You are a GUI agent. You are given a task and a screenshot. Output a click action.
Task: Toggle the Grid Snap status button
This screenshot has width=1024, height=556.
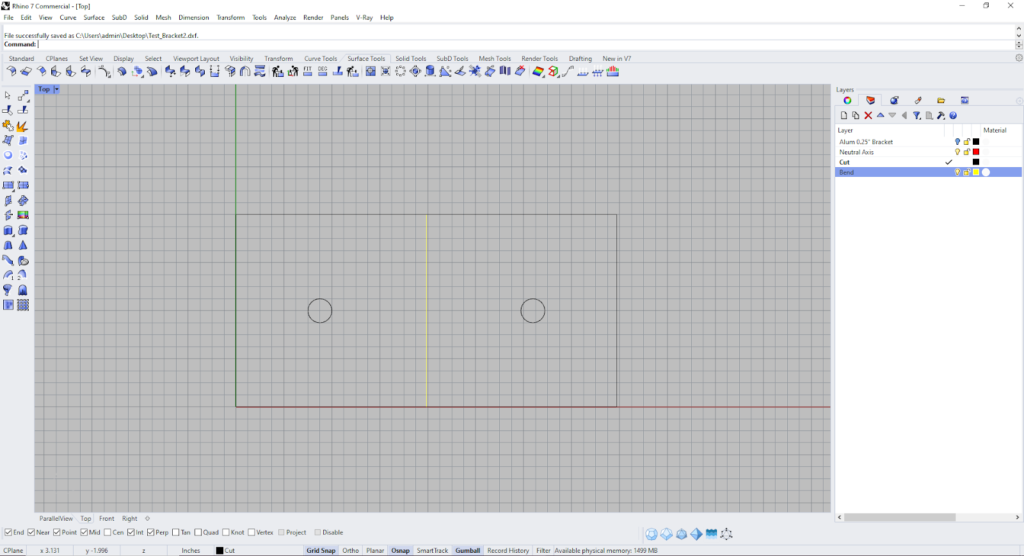(x=320, y=550)
